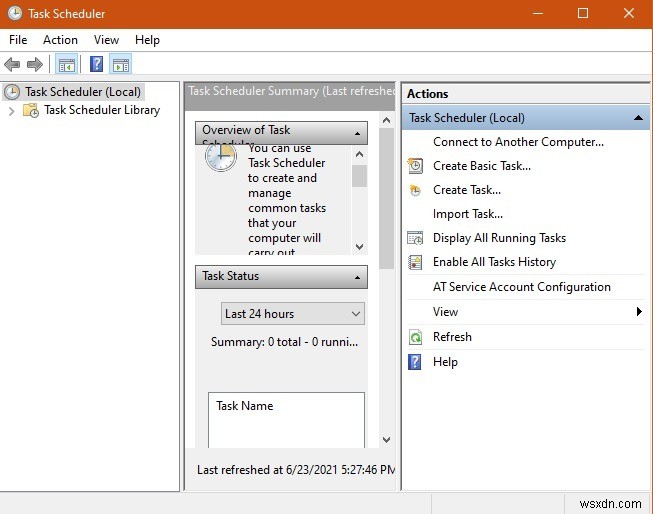This screenshot has height=514, width=653.
Task: Click the Summary: 0 total text
Action: coord(284,342)
